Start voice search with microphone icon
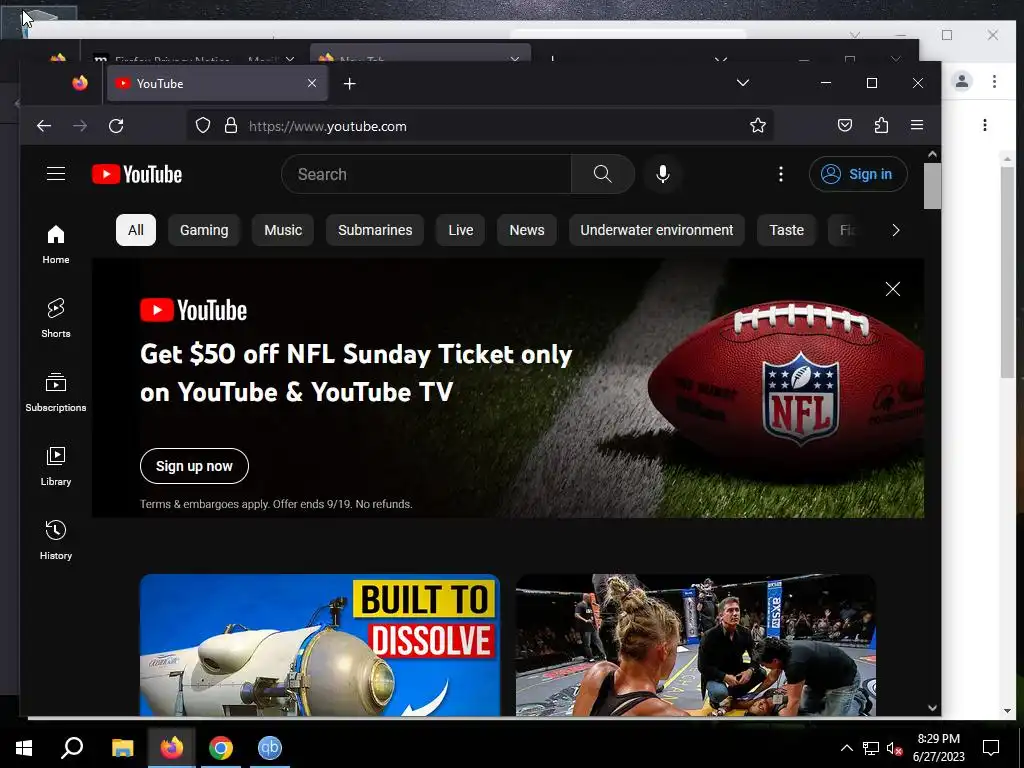This screenshot has height=768, width=1024. (662, 174)
